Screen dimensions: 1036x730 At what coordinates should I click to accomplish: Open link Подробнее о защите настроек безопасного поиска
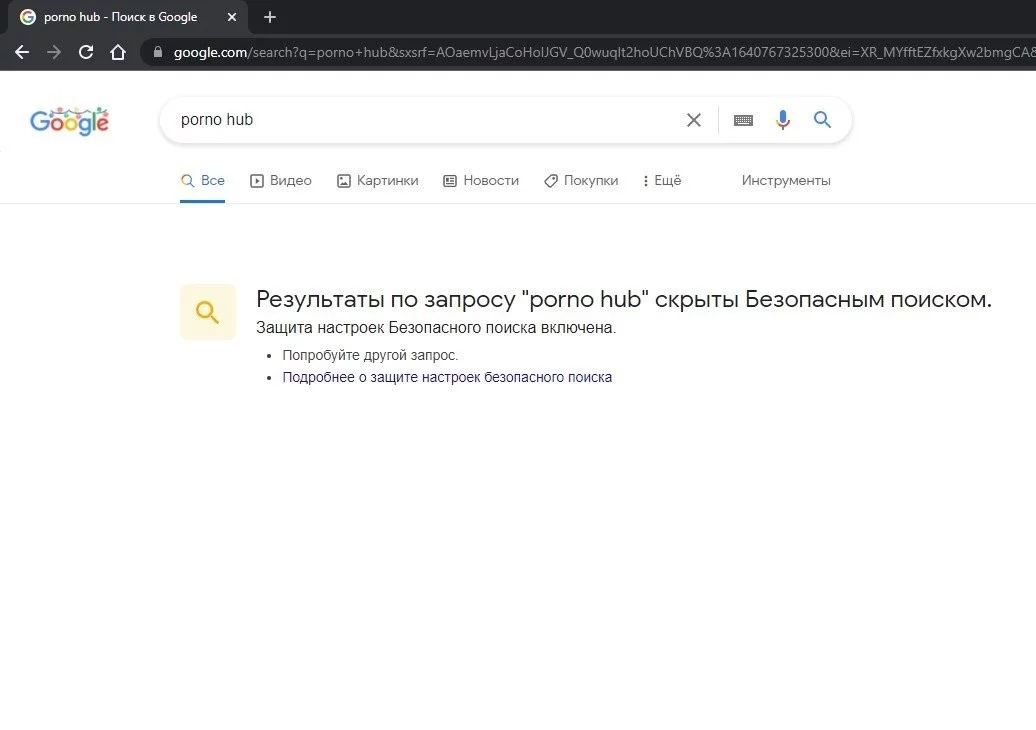(x=447, y=377)
